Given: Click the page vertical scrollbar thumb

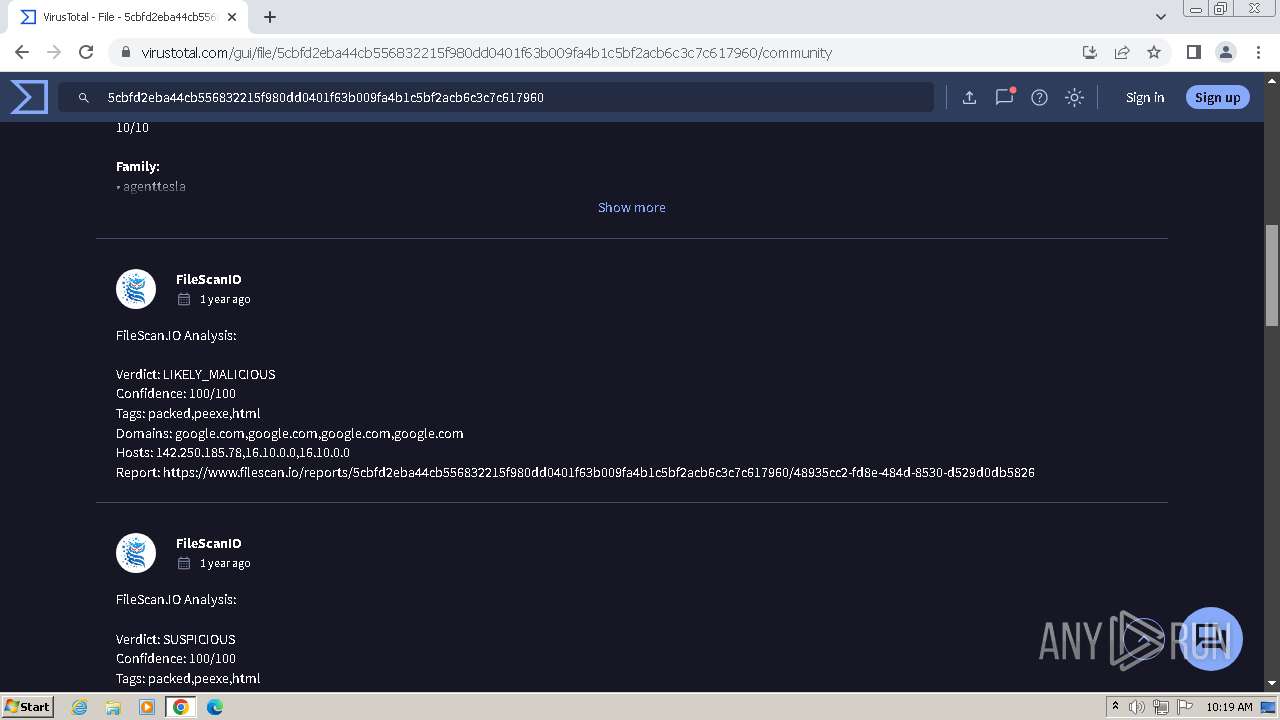Looking at the screenshot, I should (1272, 275).
